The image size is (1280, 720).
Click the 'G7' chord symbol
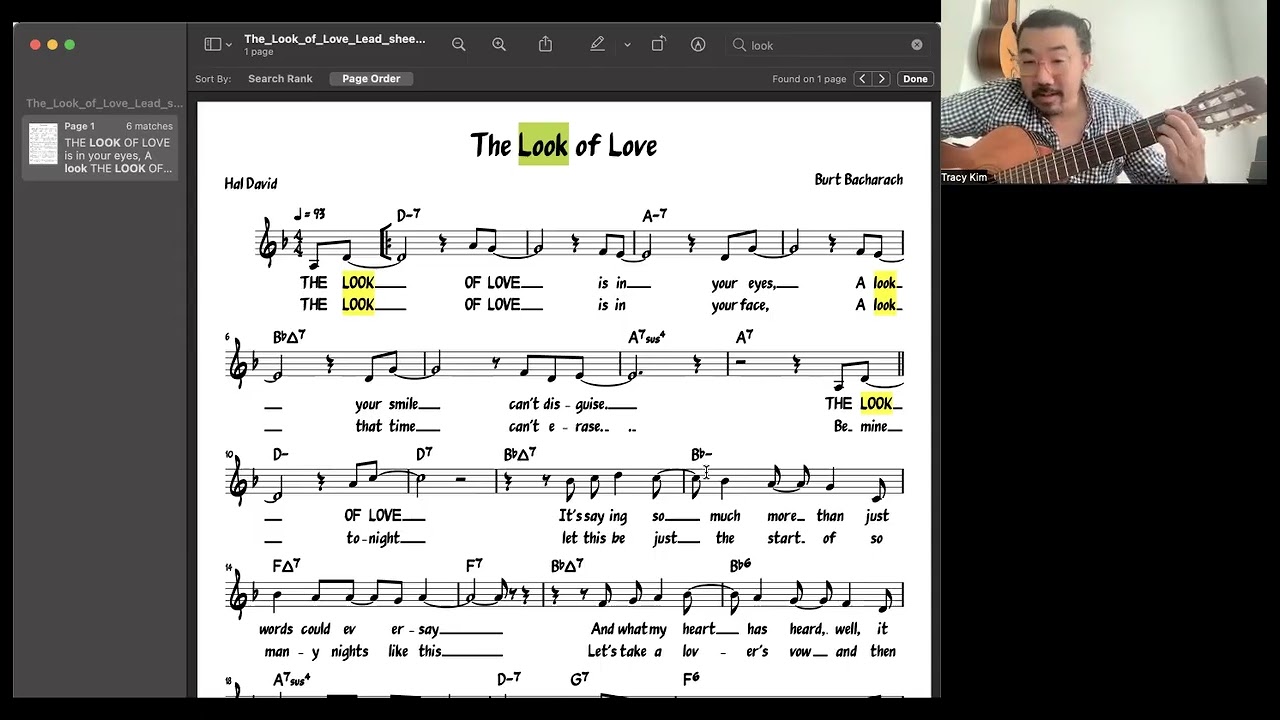coord(579,679)
